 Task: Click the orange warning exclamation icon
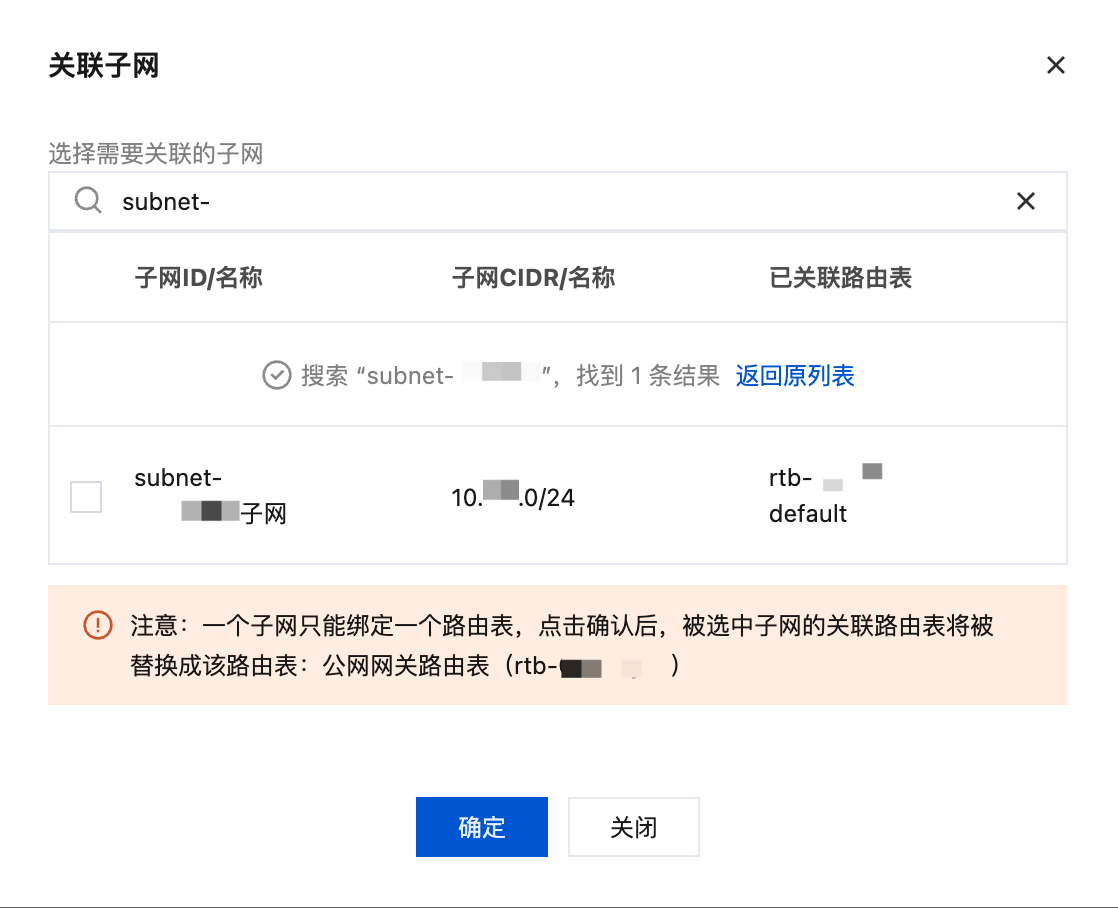97,626
